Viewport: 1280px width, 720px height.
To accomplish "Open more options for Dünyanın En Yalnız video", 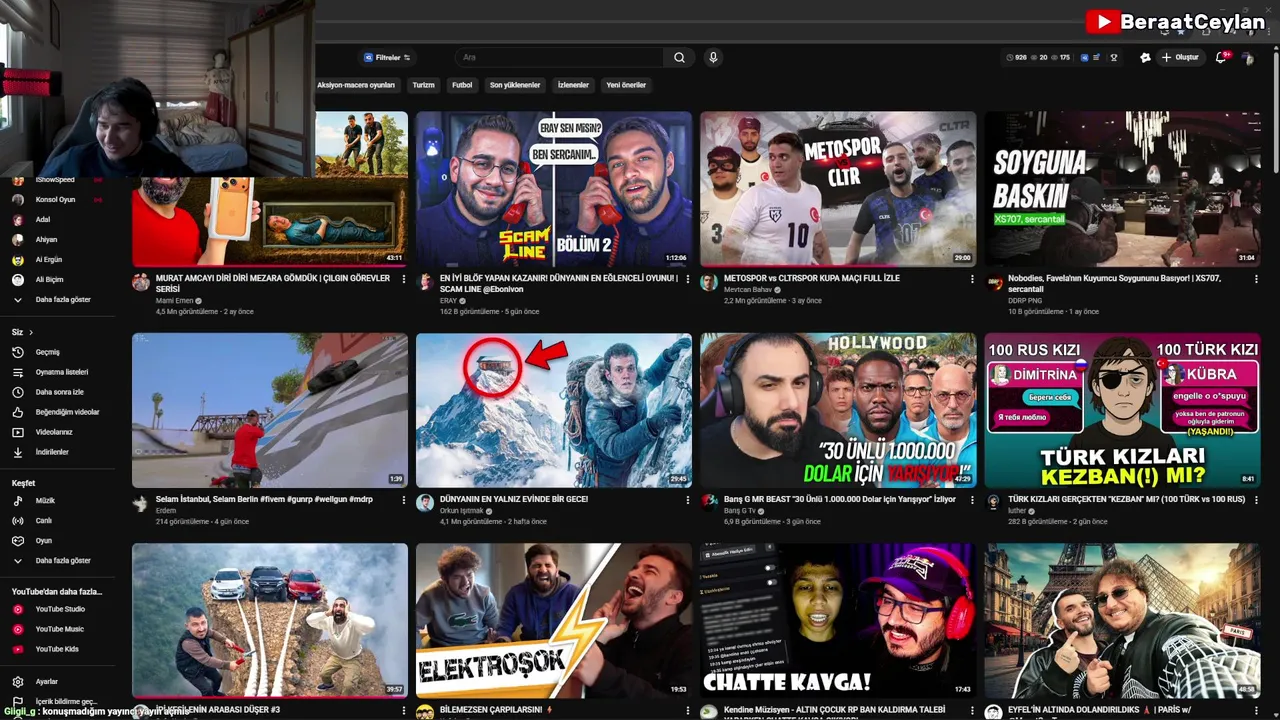I will point(688,500).
